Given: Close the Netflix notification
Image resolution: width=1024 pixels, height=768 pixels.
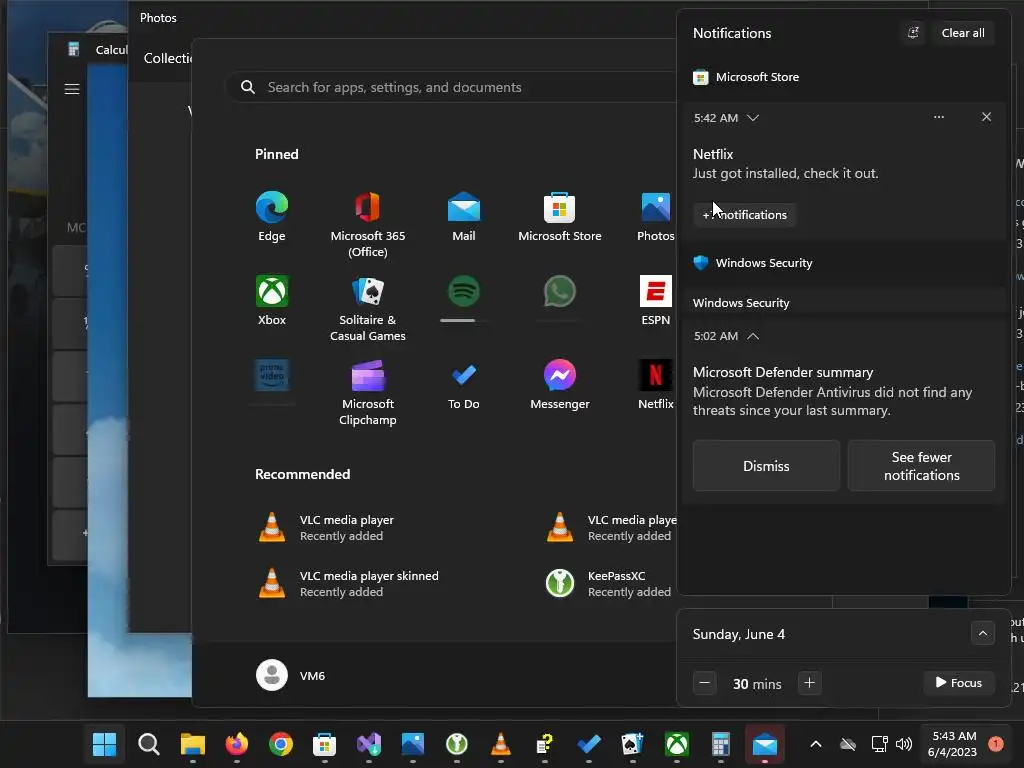Looking at the screenshot, I should pyautogui.click(x=986, y=117).
